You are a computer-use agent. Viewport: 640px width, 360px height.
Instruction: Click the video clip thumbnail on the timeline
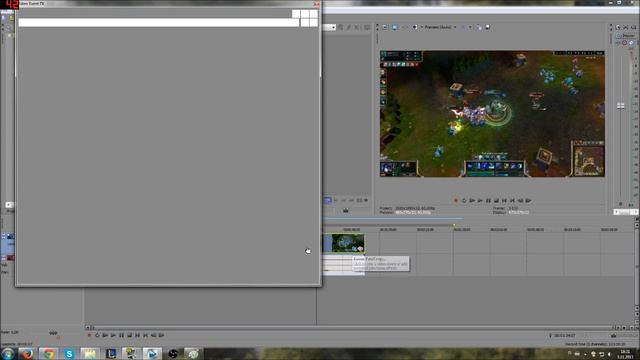tap(348, 242)
